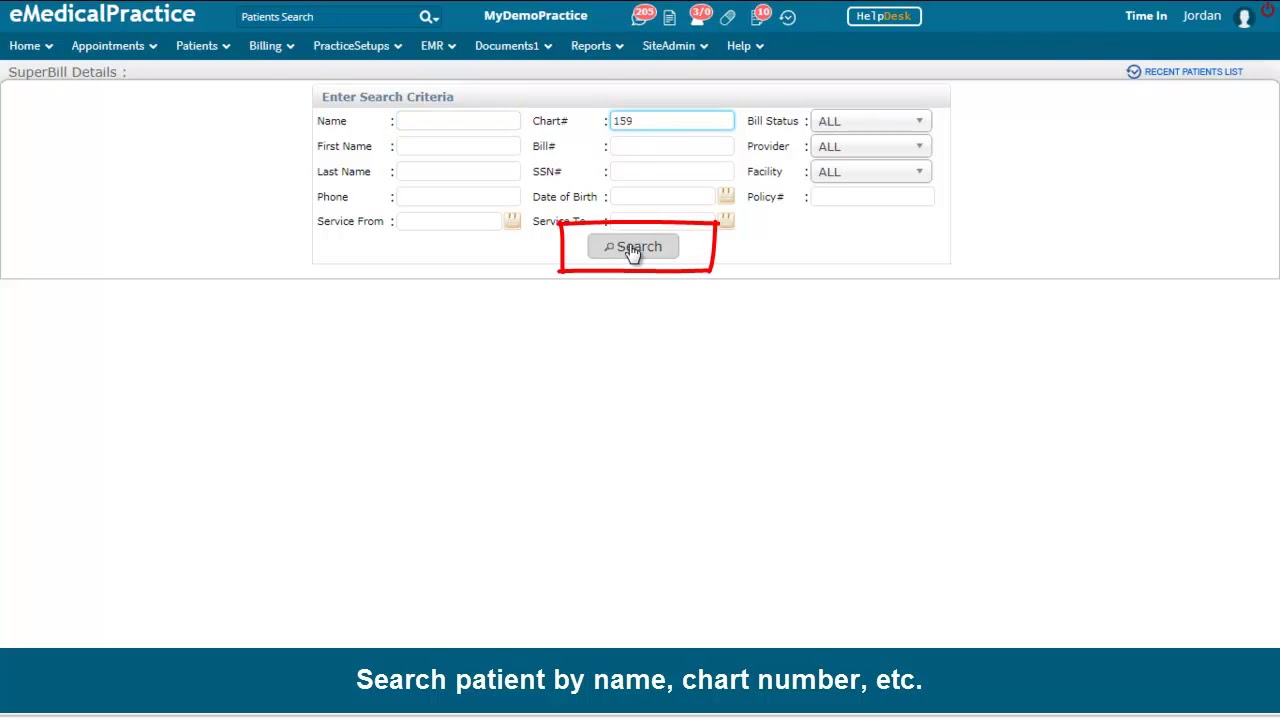Click the red power logout icon
The width and height of the screenshot is (1280, 720).
tap(1268, 10)
